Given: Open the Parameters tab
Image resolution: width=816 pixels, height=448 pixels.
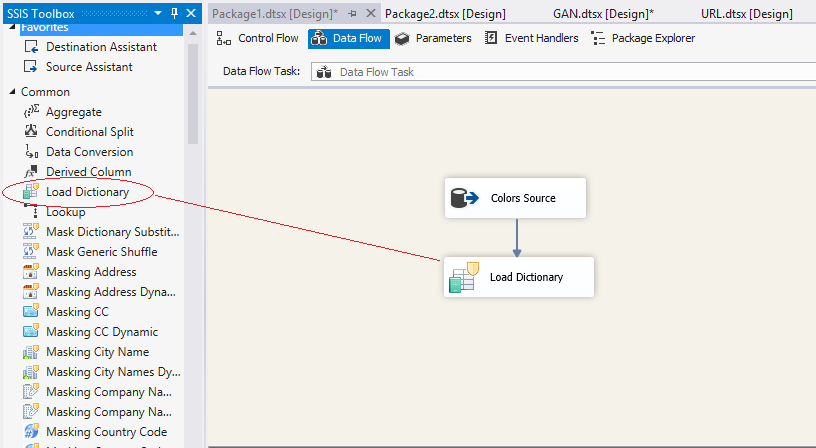Looking at the screenshot, I should point(433,38).
